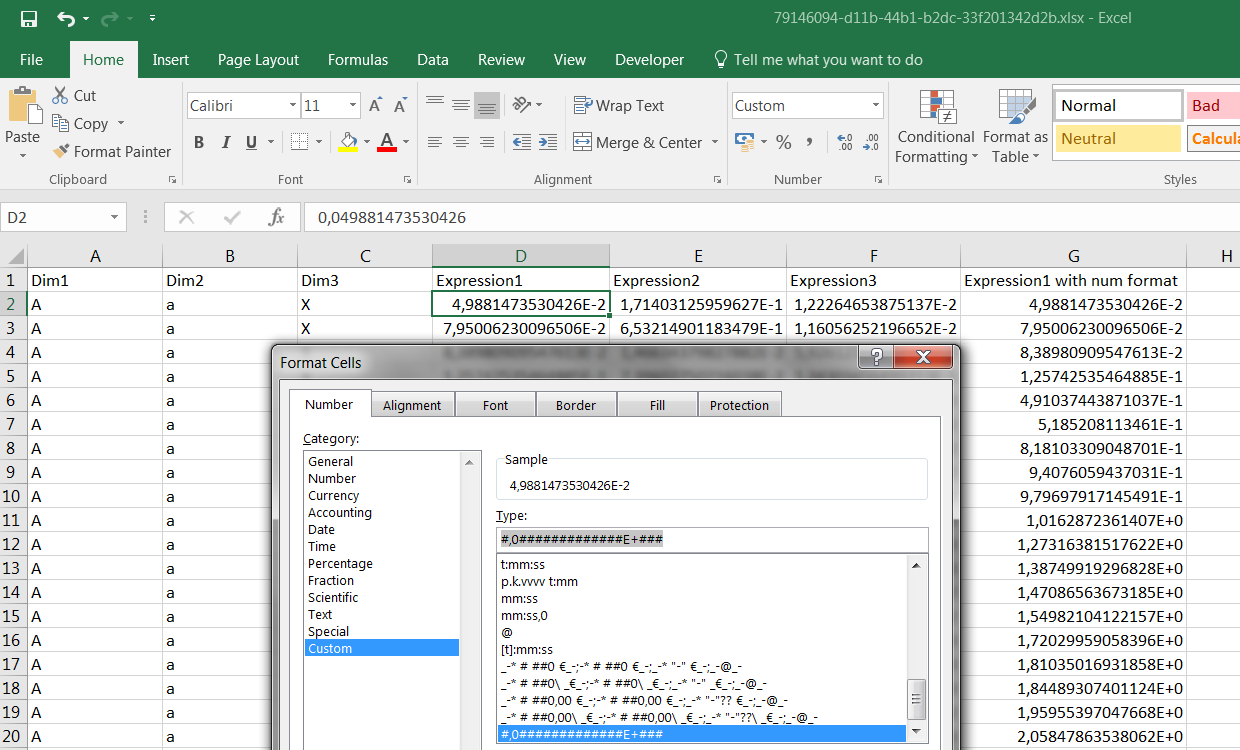Apply the Neutral cell style
Screen dimensions: 1240x750
1116,139
